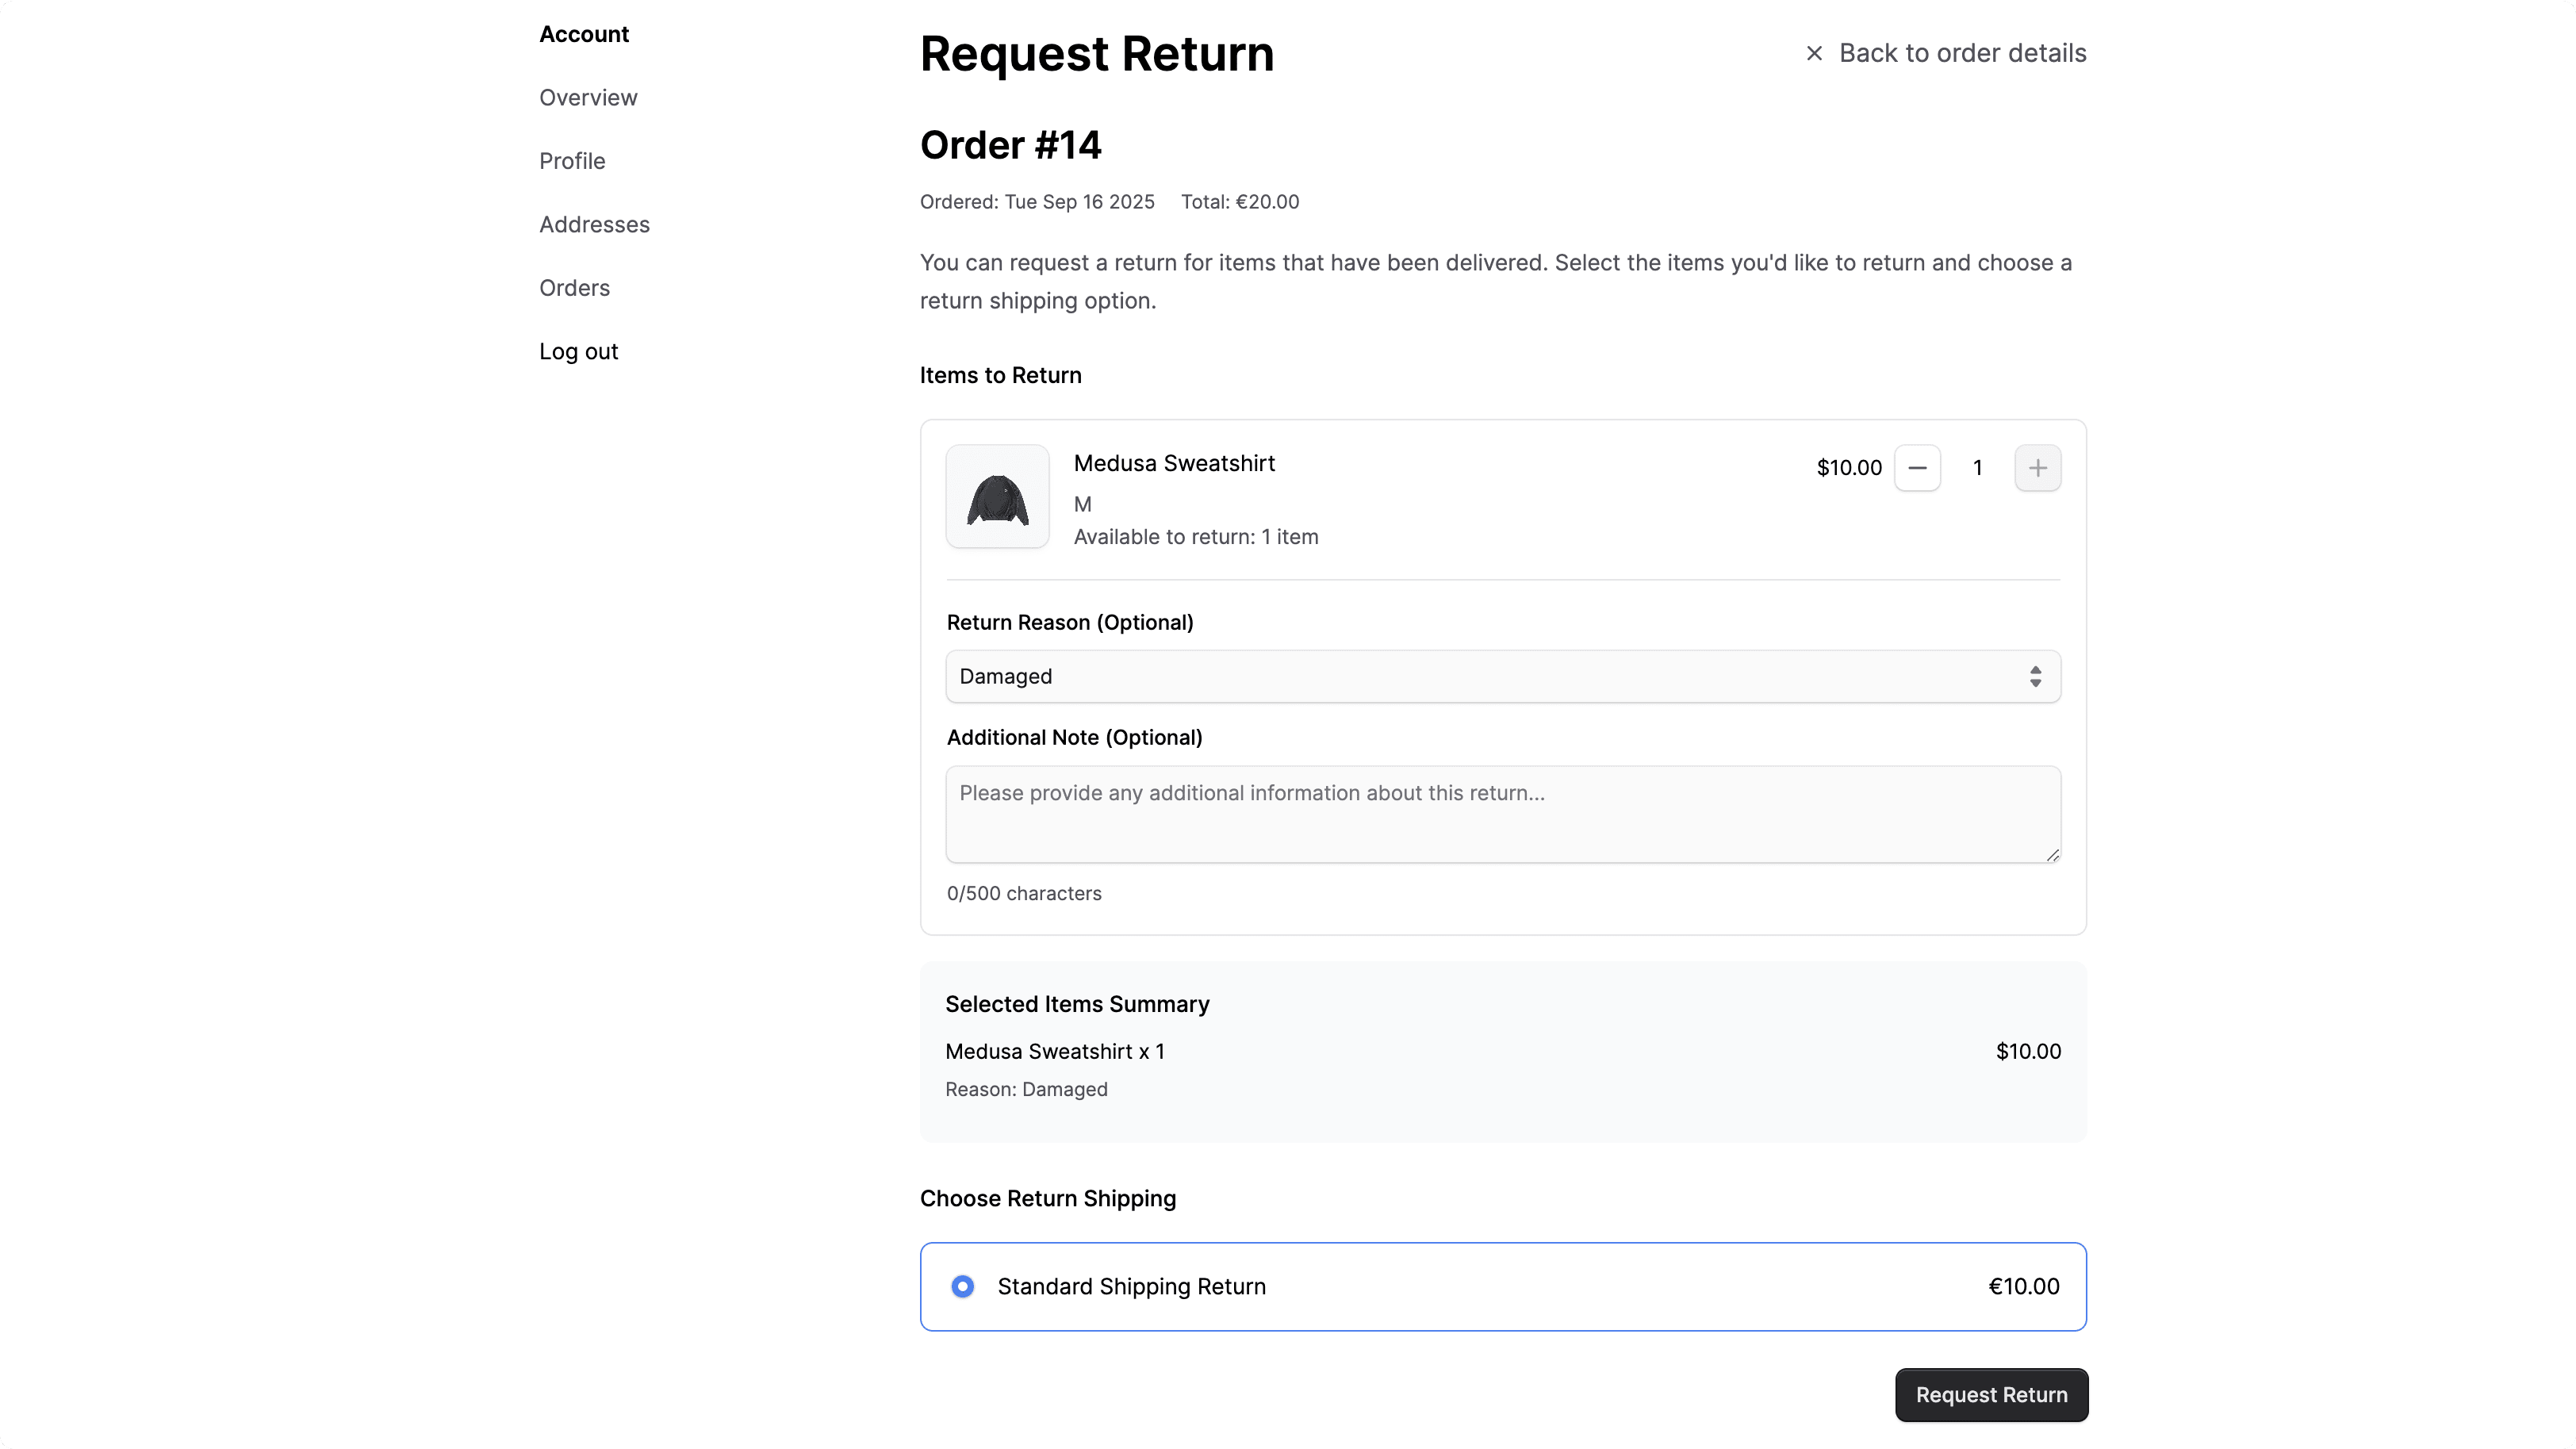The height and width of the screenshot is (1449, 2576).
Task: Click the minus icon to decrease quantity
Action: pos(1917,467)
